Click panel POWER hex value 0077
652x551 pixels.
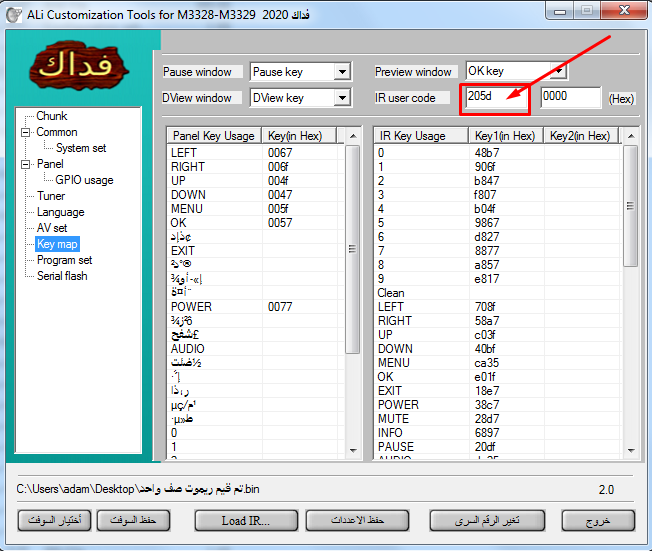(280, 307)
